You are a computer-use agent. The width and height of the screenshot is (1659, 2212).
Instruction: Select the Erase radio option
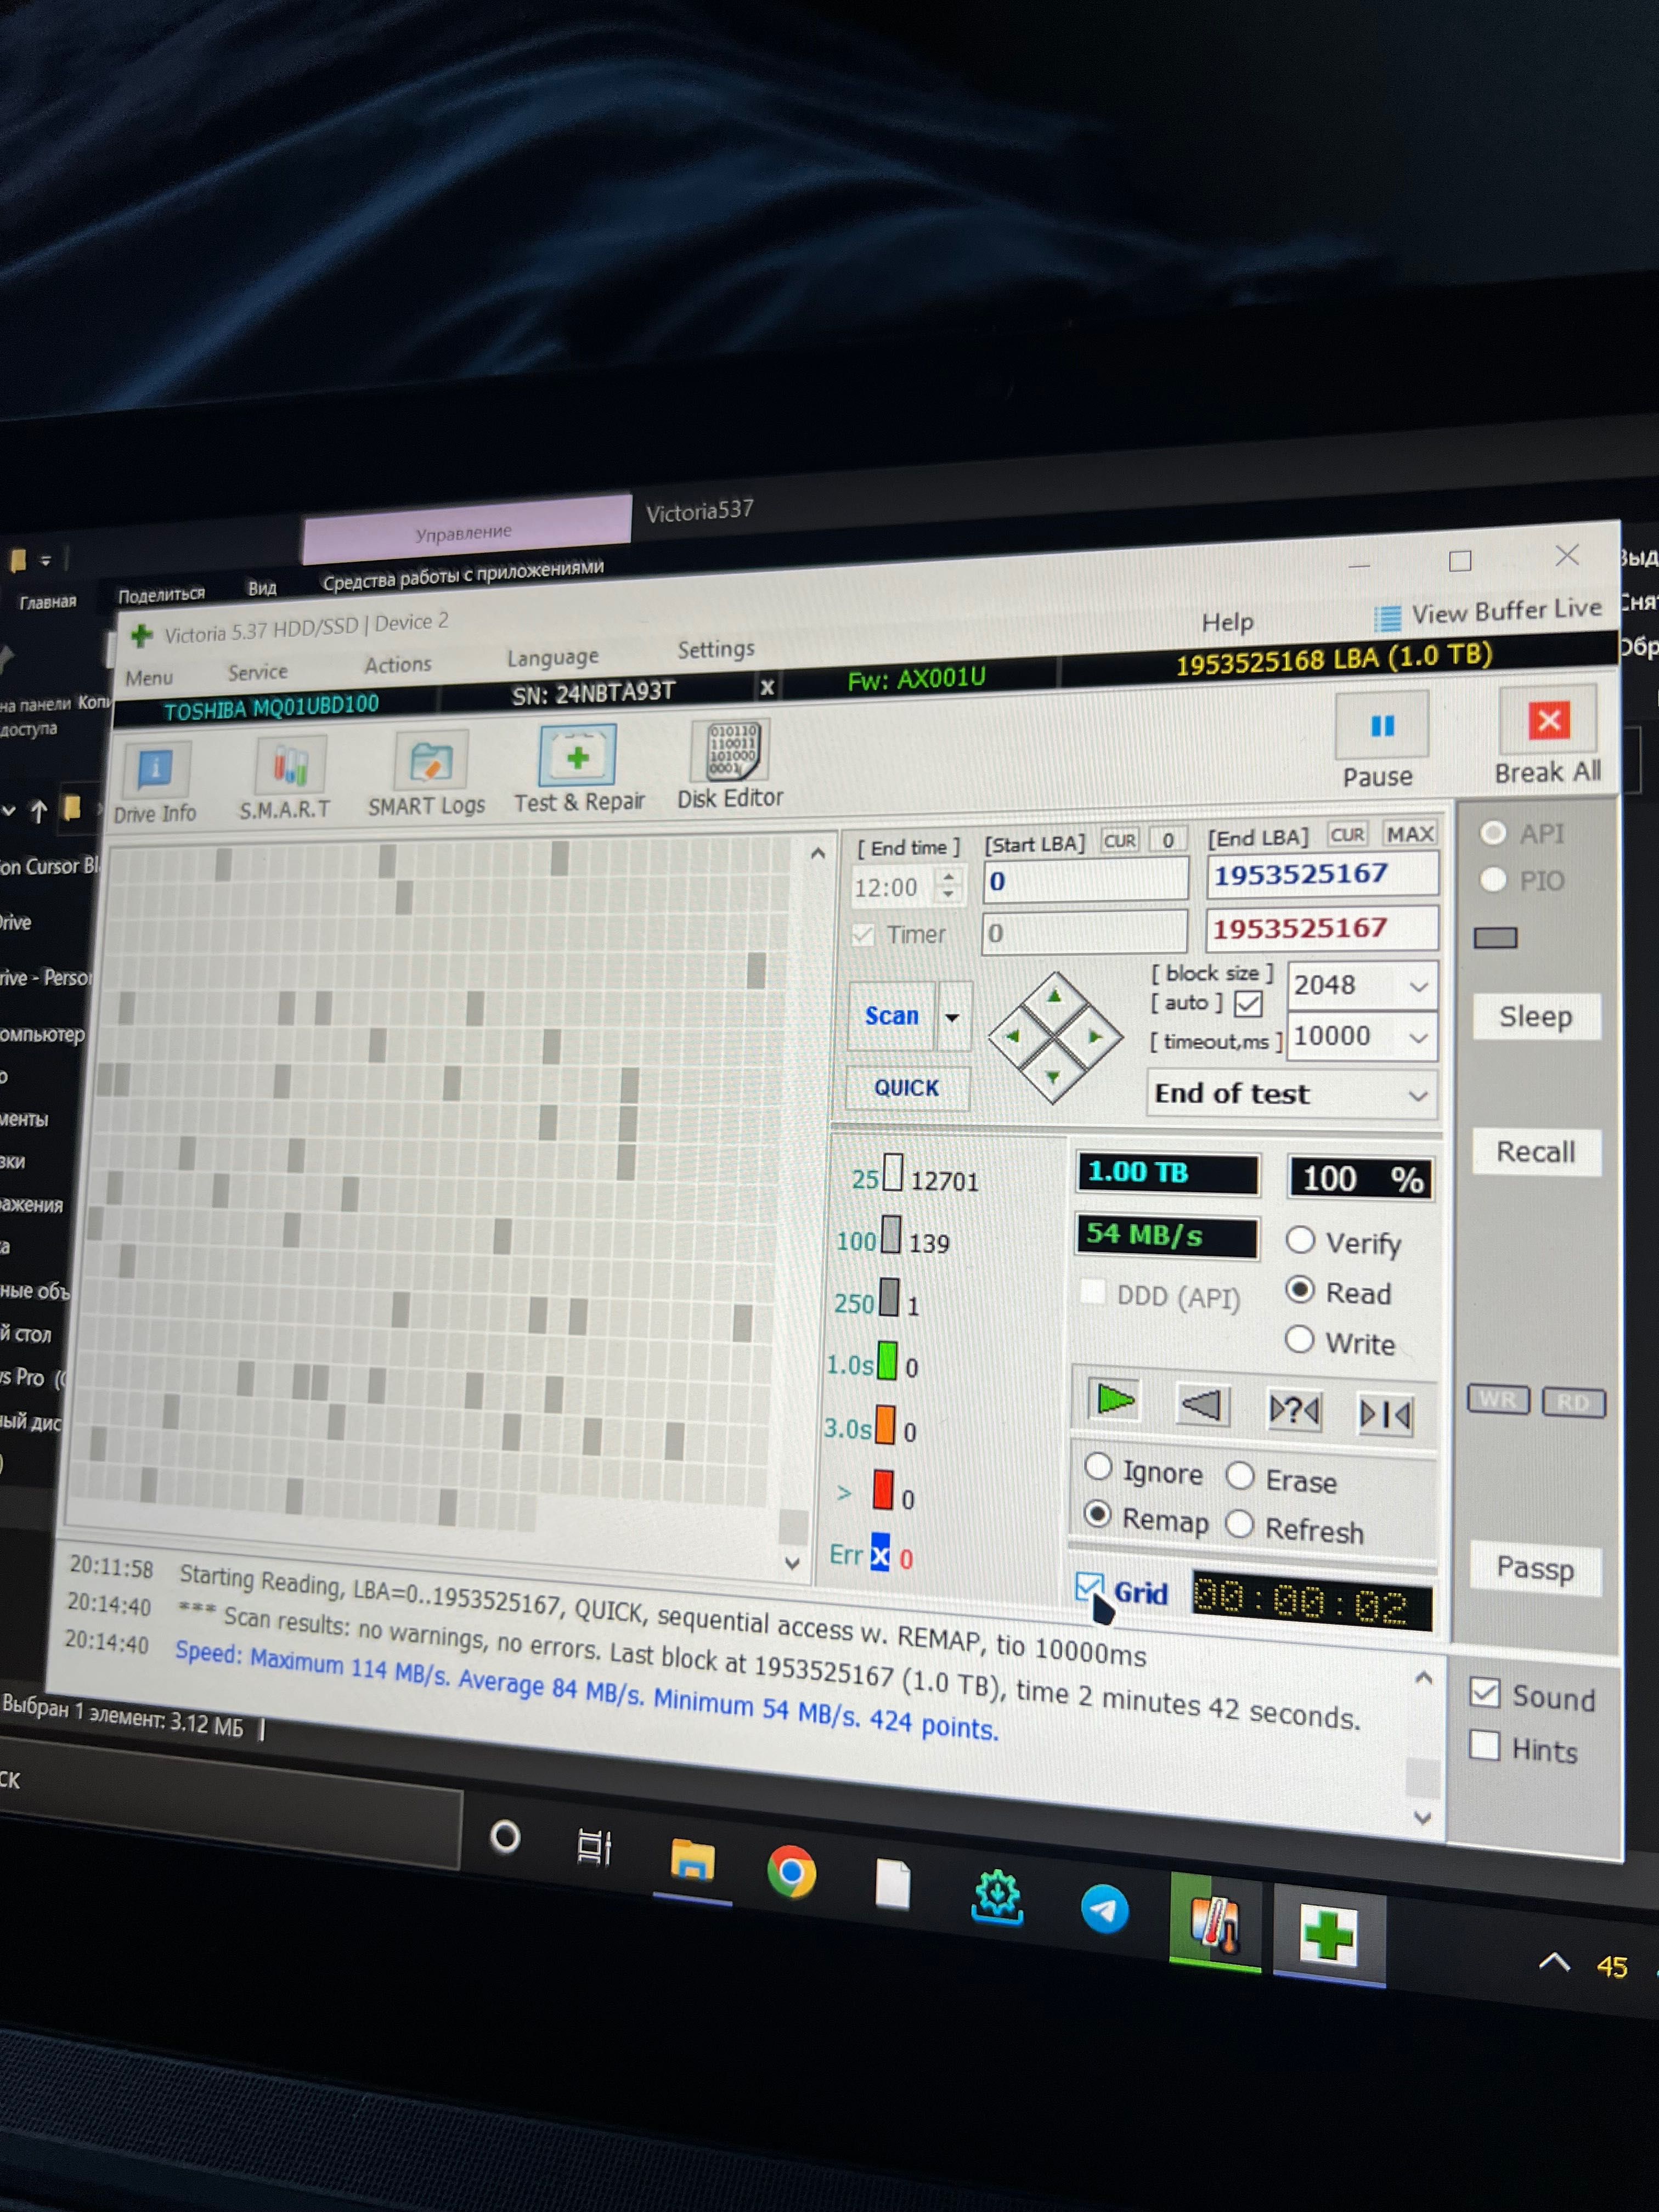point(1240,1475)
